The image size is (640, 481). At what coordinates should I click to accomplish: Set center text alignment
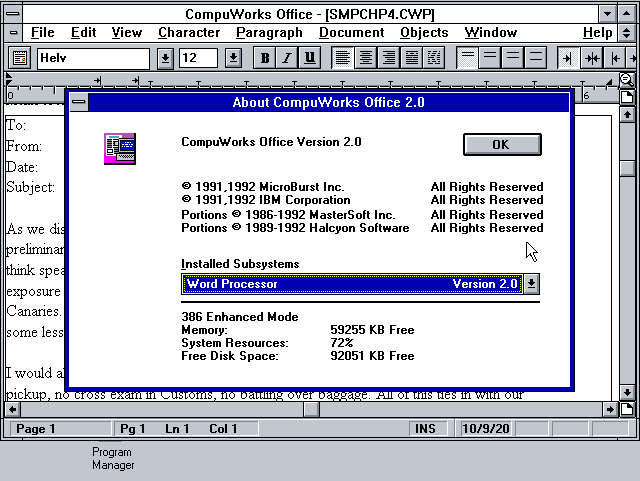point(365,58)
